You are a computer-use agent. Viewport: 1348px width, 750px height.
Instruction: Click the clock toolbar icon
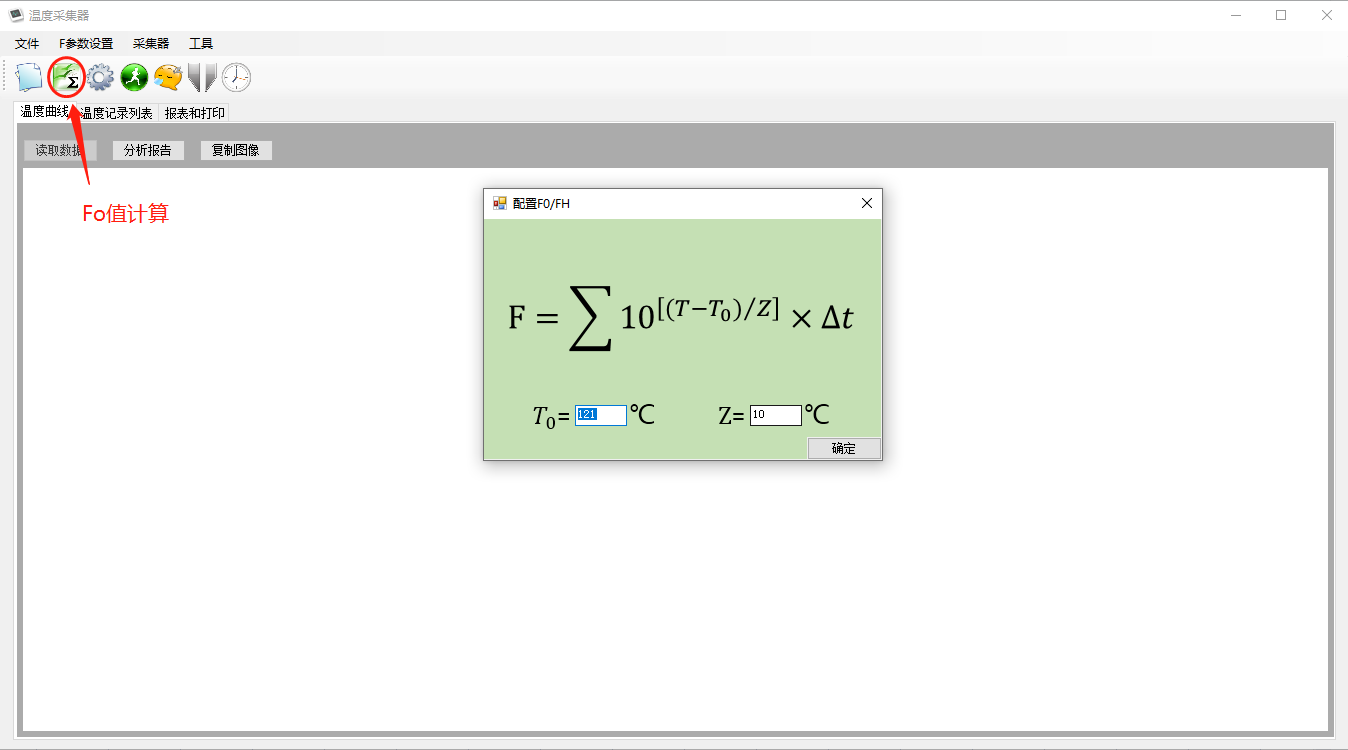coord(236,77)
